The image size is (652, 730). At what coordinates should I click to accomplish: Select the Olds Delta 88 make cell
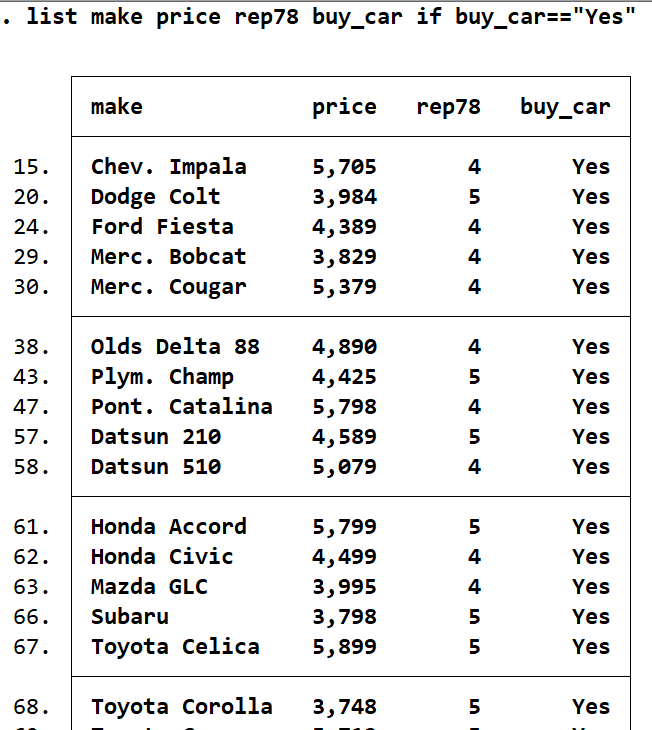[x=175, y=347]
